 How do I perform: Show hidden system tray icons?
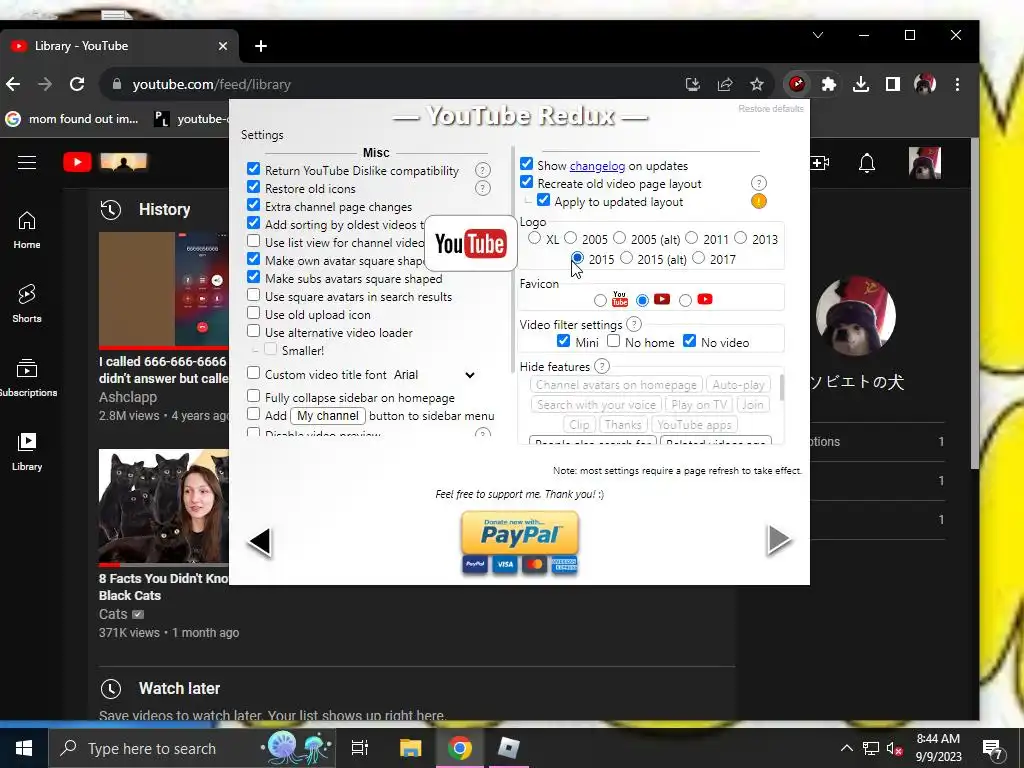[846, 748]
